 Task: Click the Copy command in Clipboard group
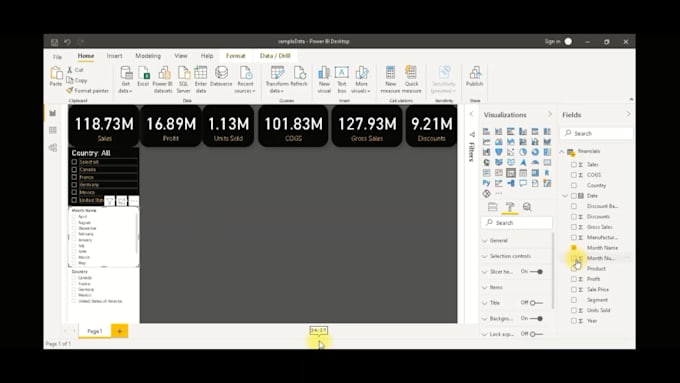(x=77, y=80)
